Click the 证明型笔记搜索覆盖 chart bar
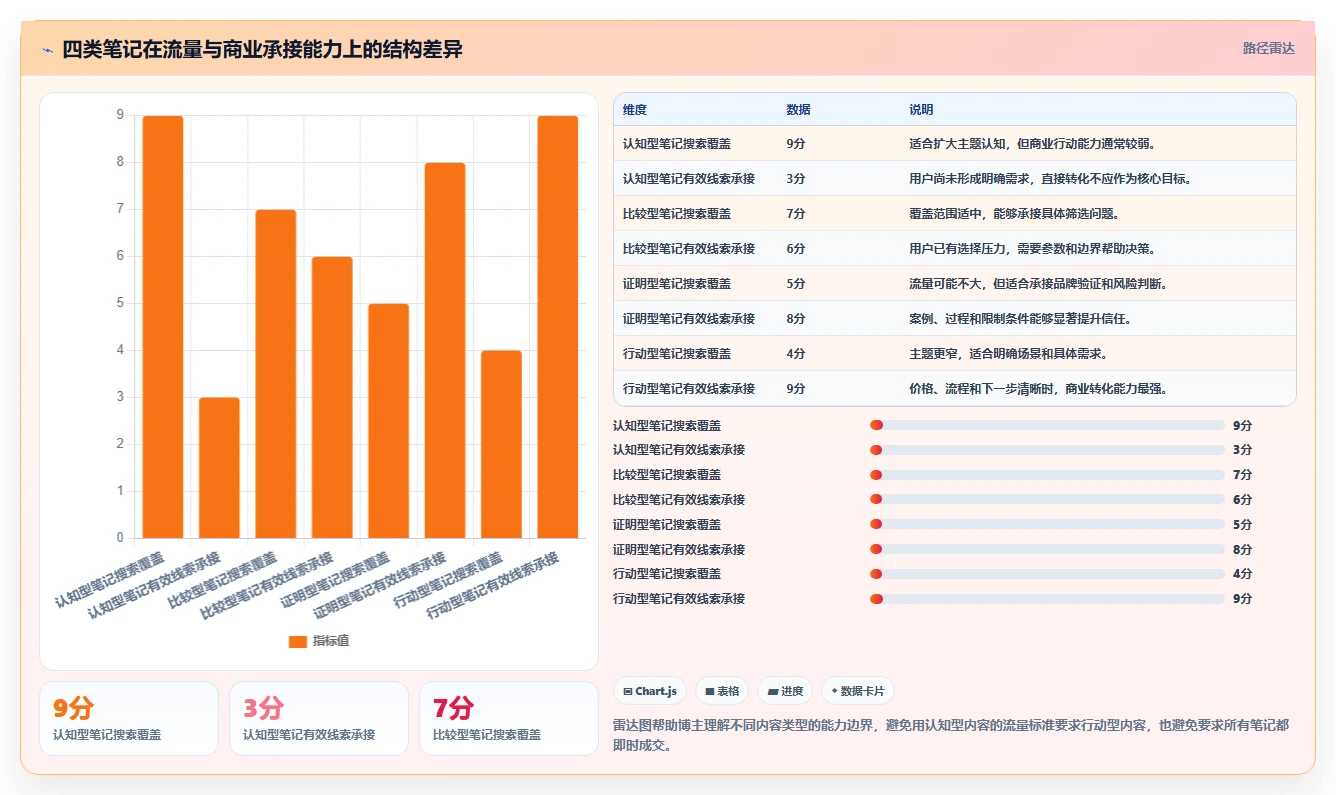The width and height of the screenshot is (1336, 795). (x=389, y=421)
